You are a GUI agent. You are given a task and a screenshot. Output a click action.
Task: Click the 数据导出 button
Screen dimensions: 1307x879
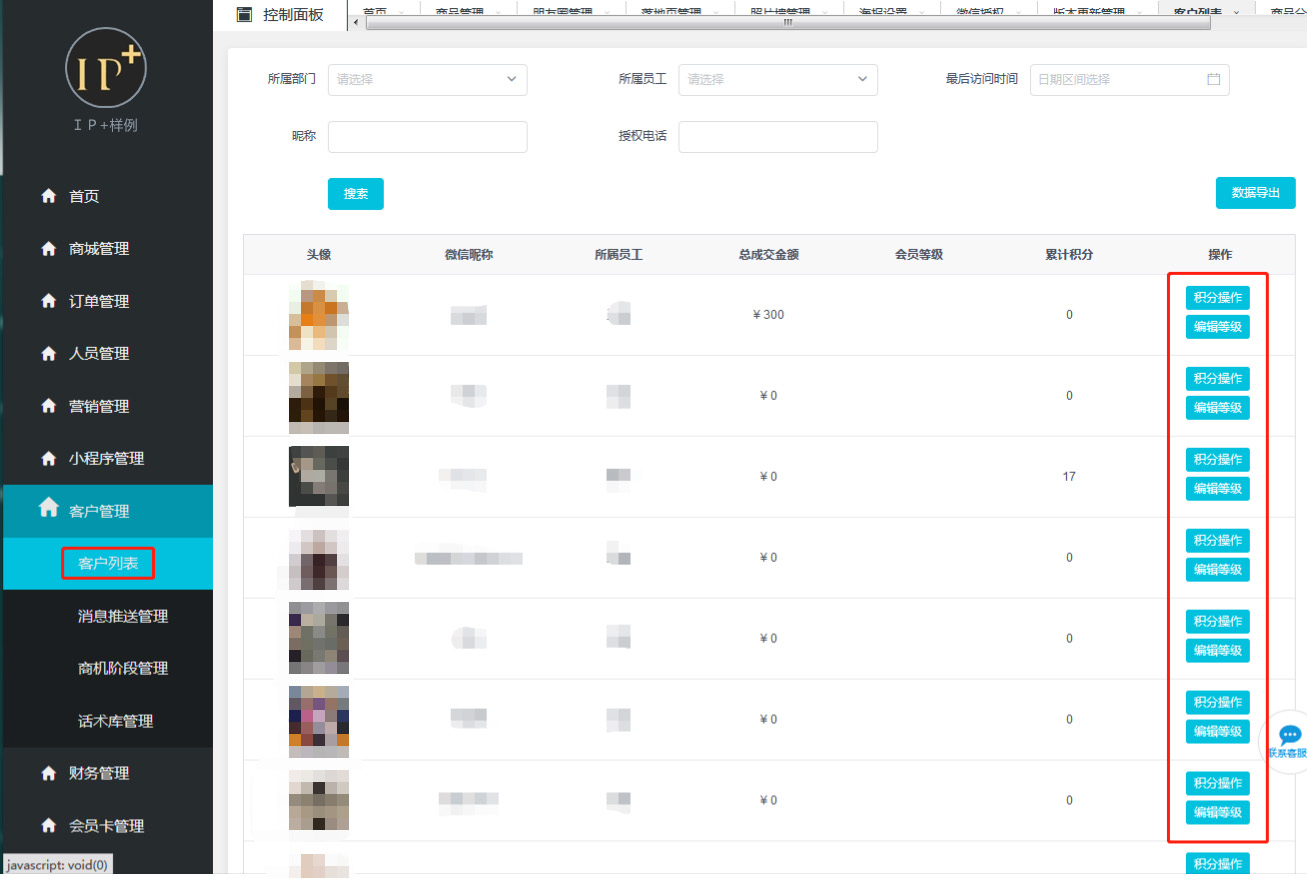click(1255, 193)
